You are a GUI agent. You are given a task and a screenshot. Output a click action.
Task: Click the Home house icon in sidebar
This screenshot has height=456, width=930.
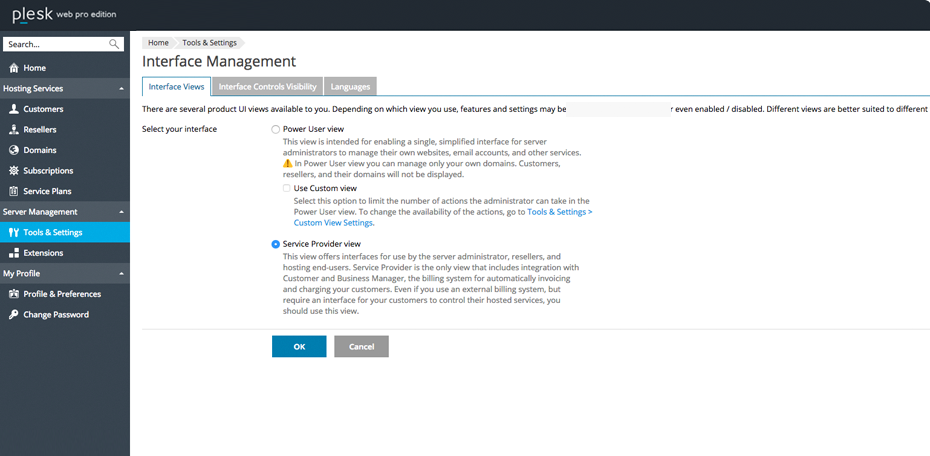pyautogui.click(x=13, y=68)
